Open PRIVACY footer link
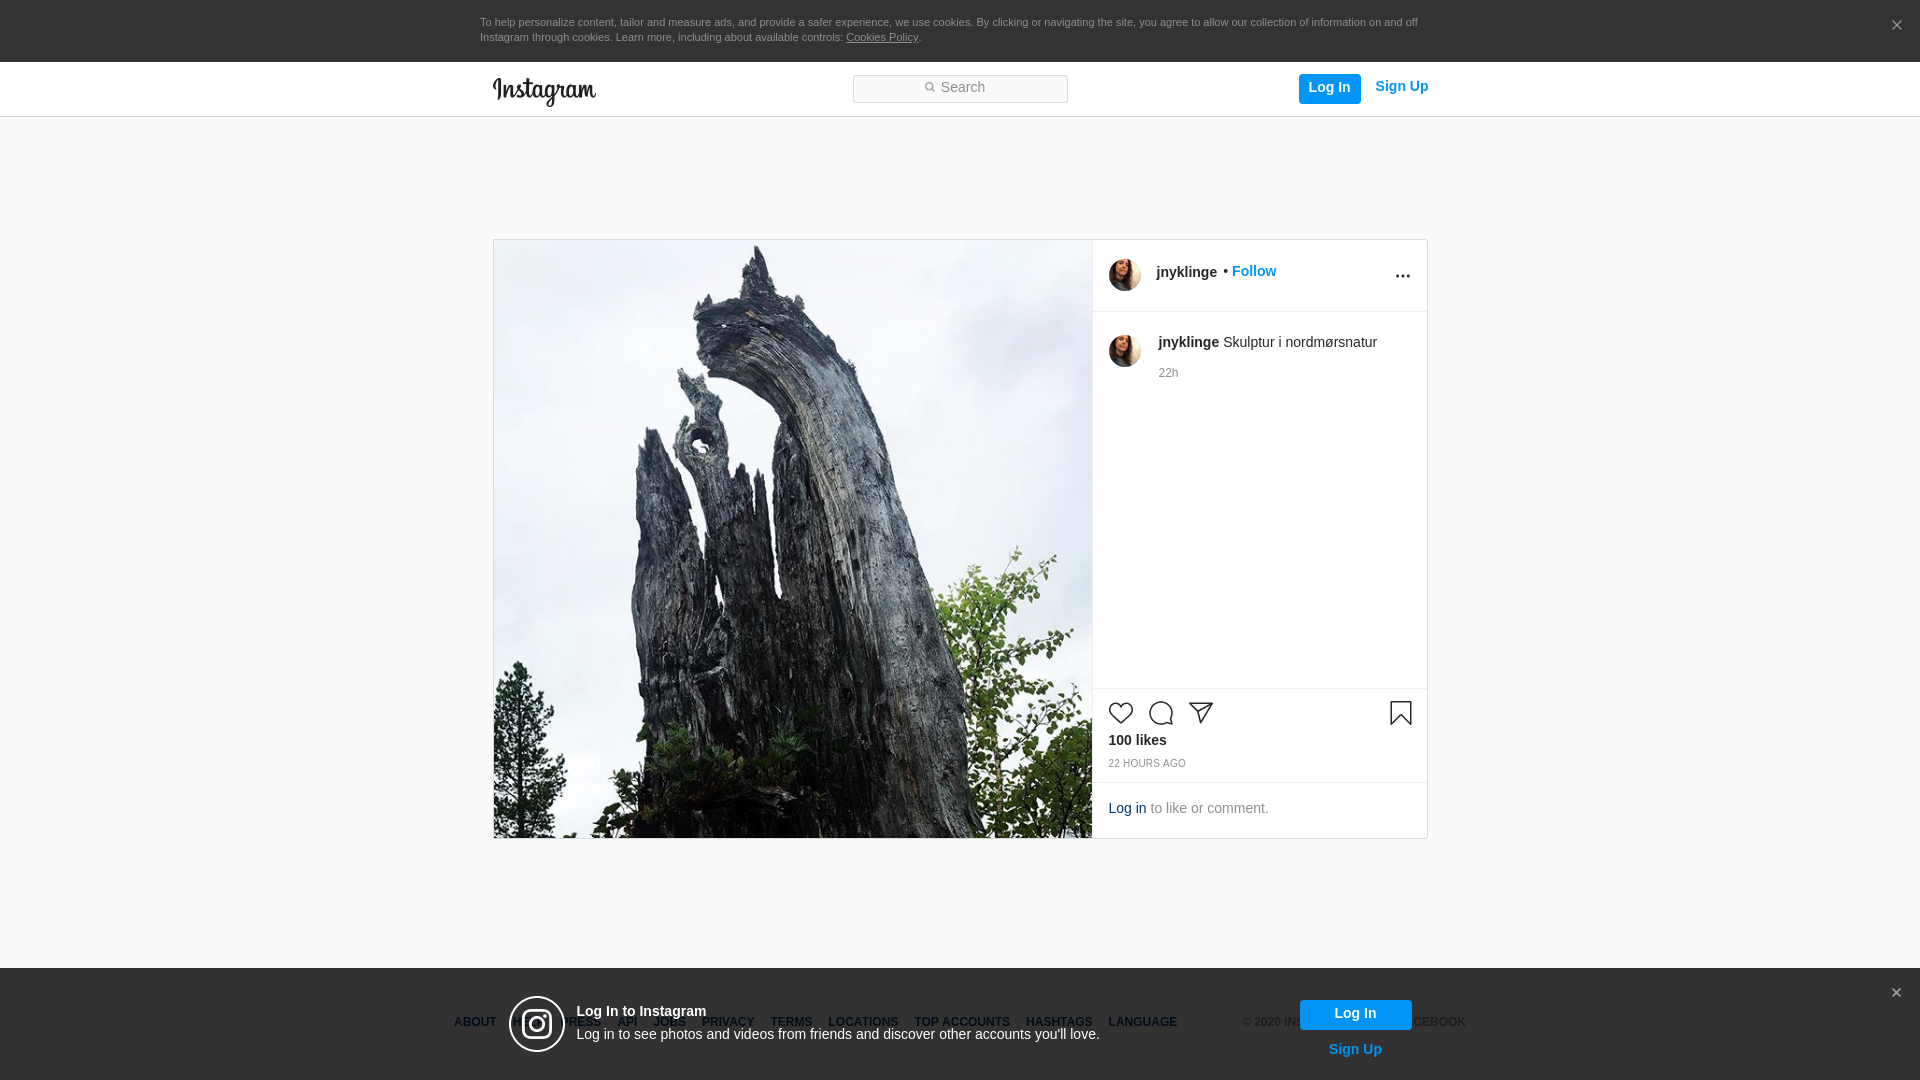 [728, 1022]
